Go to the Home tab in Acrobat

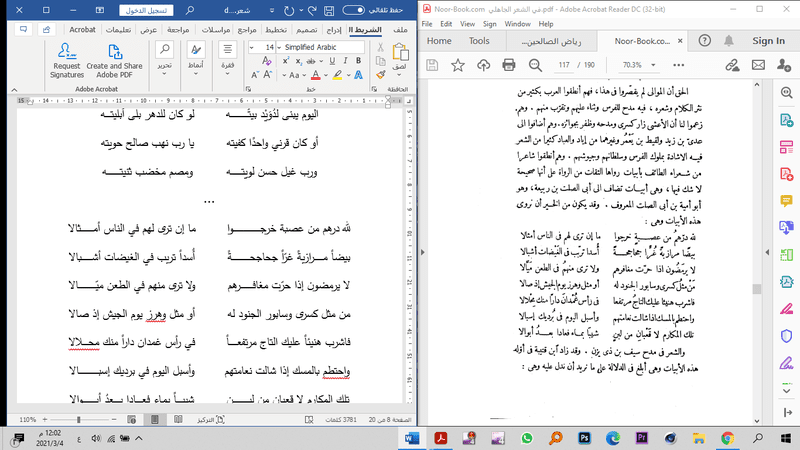(439, 41)
